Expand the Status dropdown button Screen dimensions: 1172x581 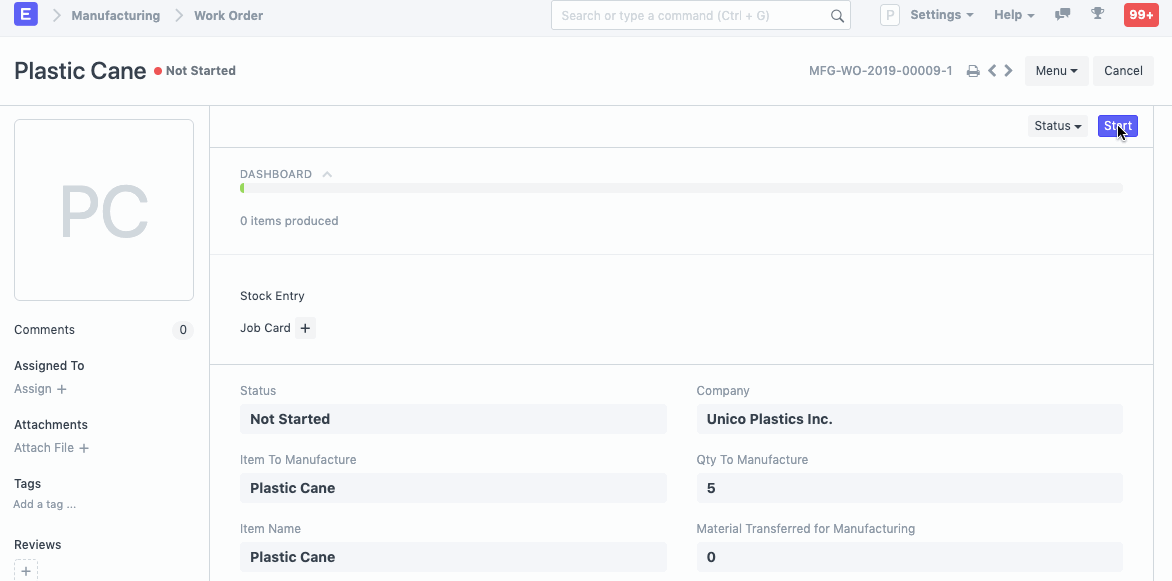(x=1057, y=126)
